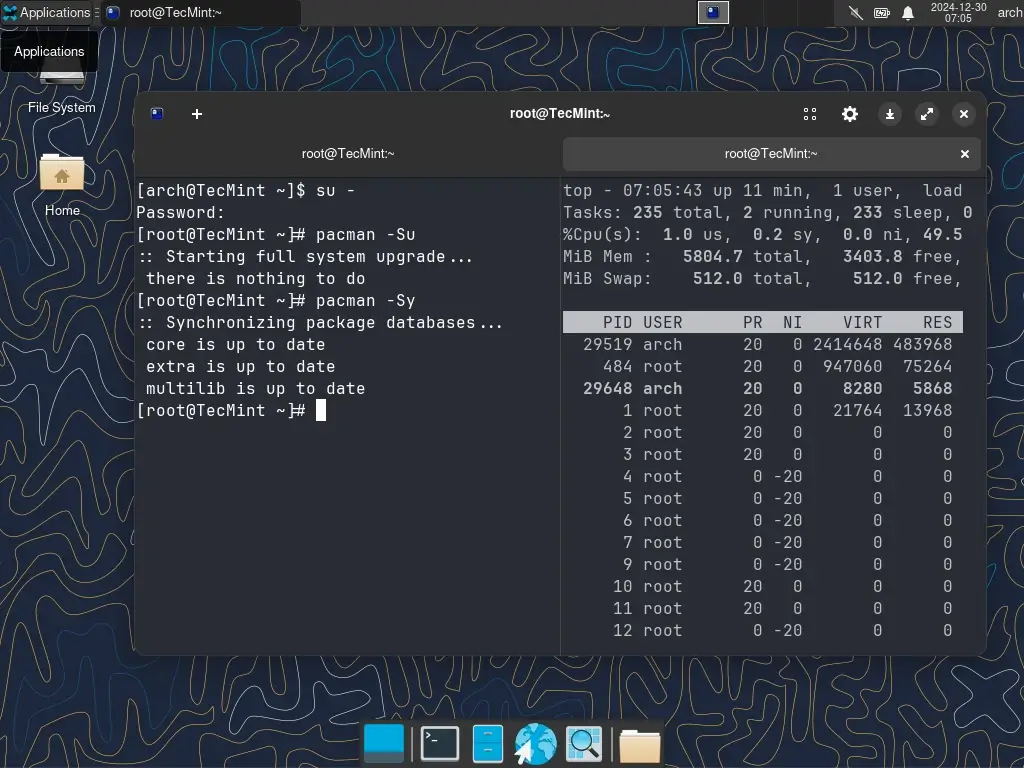The height and width of the screenshot is (768, 1024).
Task: Click the 'MiB Swap' summary line
Action: click(x=763, y=279)
